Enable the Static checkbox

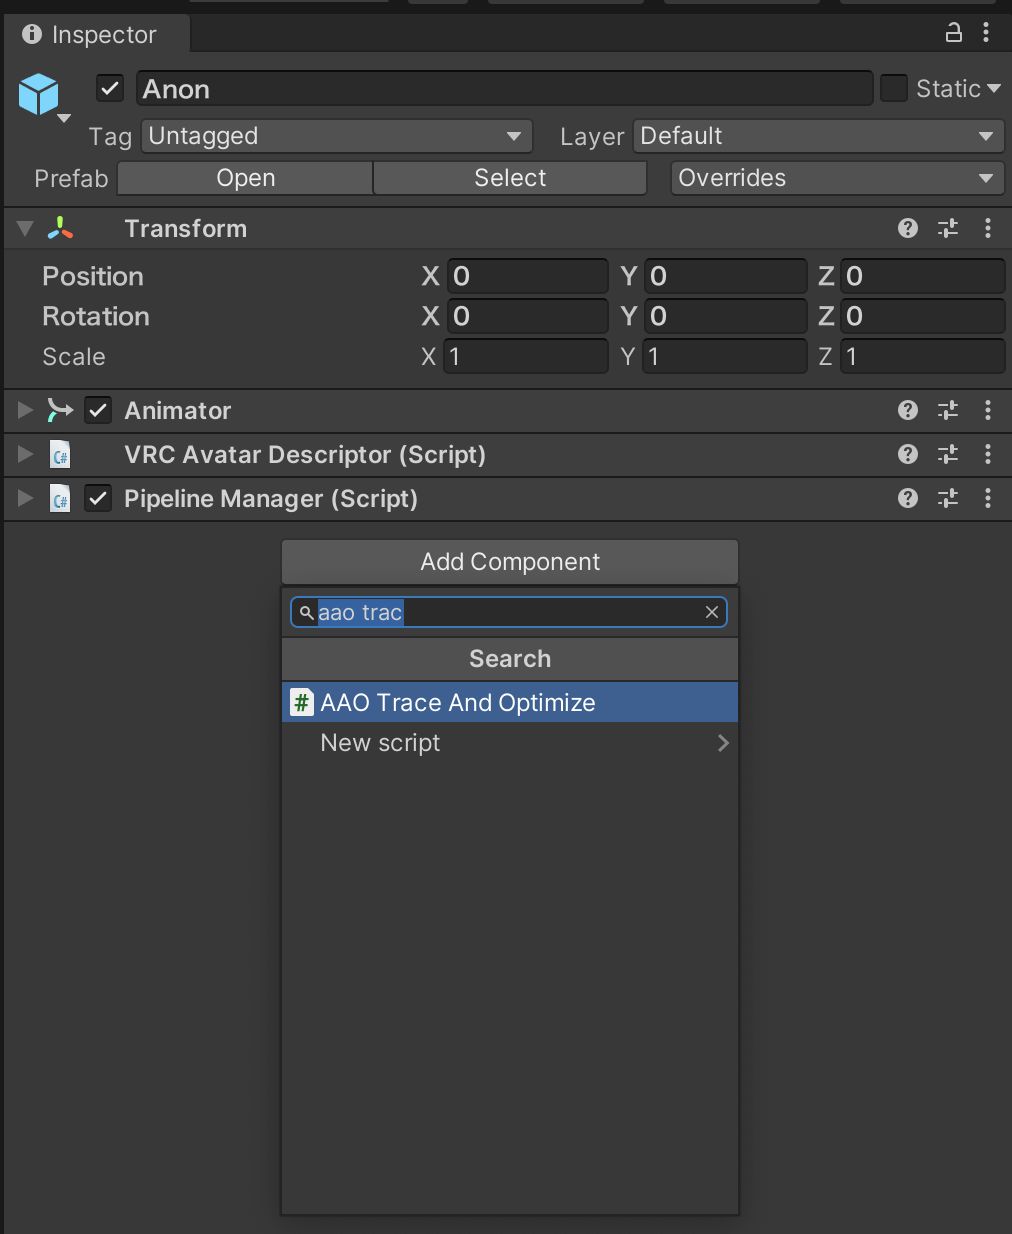893,88
